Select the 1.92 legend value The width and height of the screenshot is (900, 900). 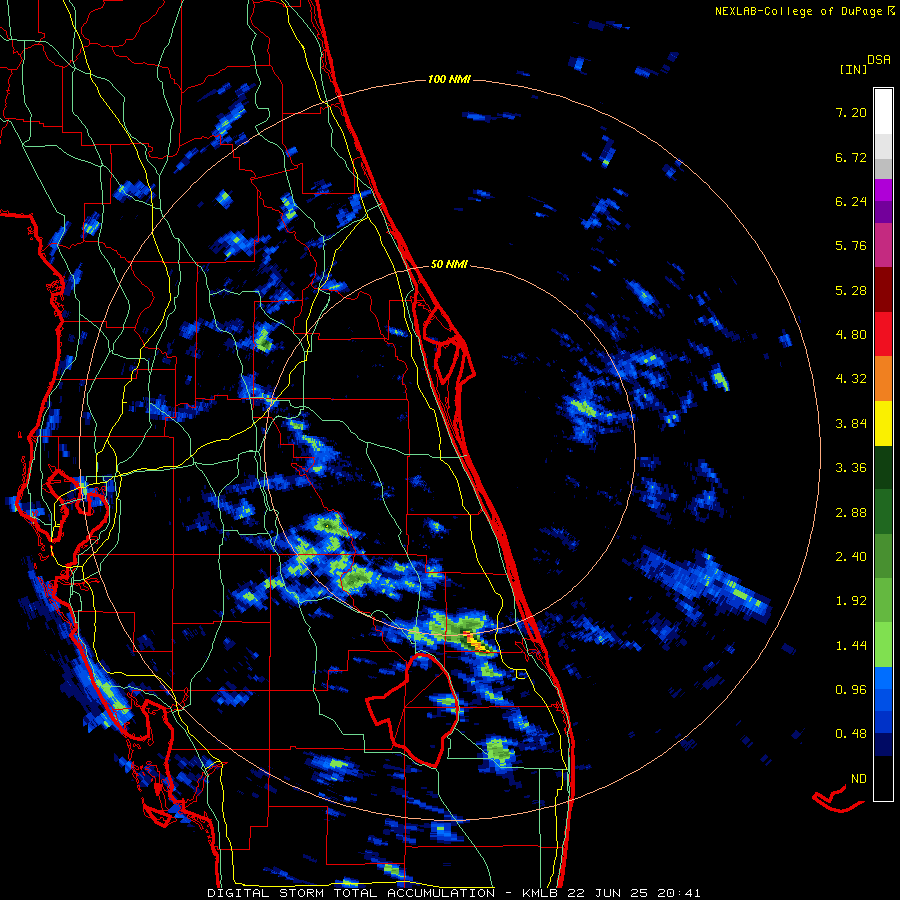point(851,601)
